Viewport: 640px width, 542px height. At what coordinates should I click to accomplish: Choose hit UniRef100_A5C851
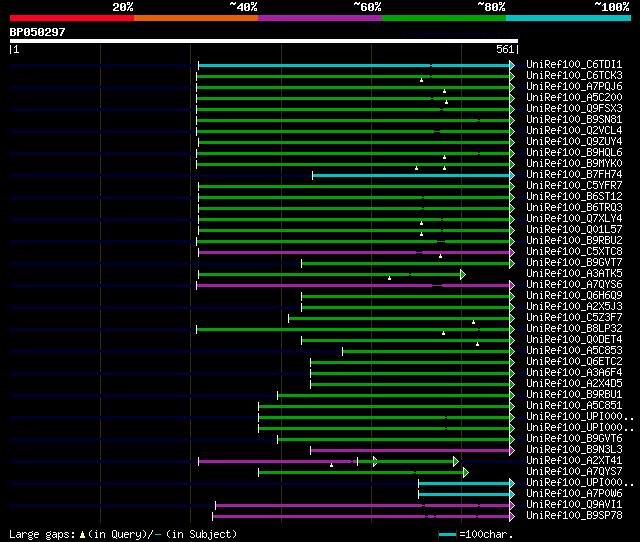[x=574, y=406]
